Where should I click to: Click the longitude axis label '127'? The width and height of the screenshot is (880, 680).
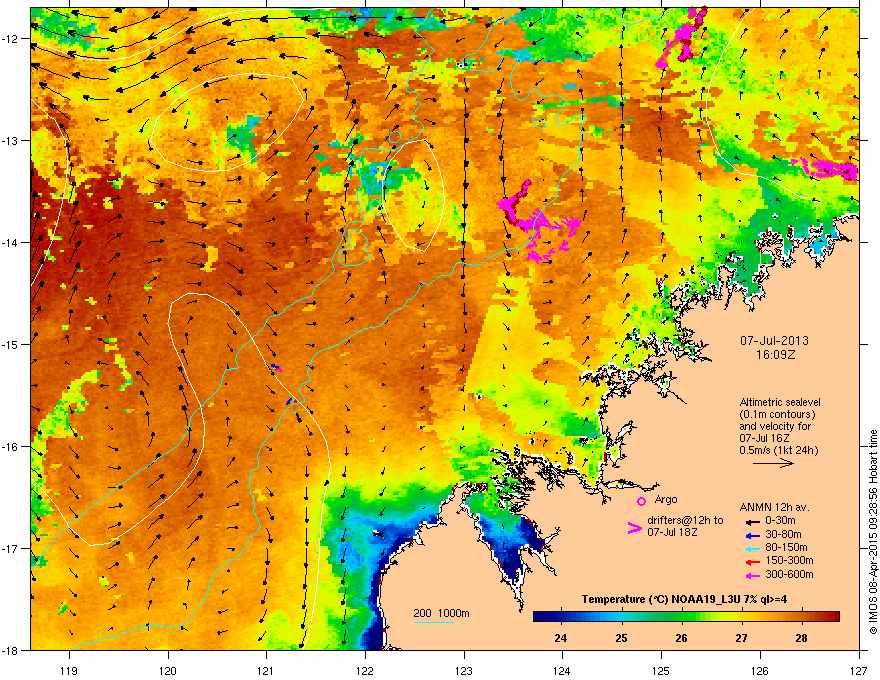(x=859, y=670)
